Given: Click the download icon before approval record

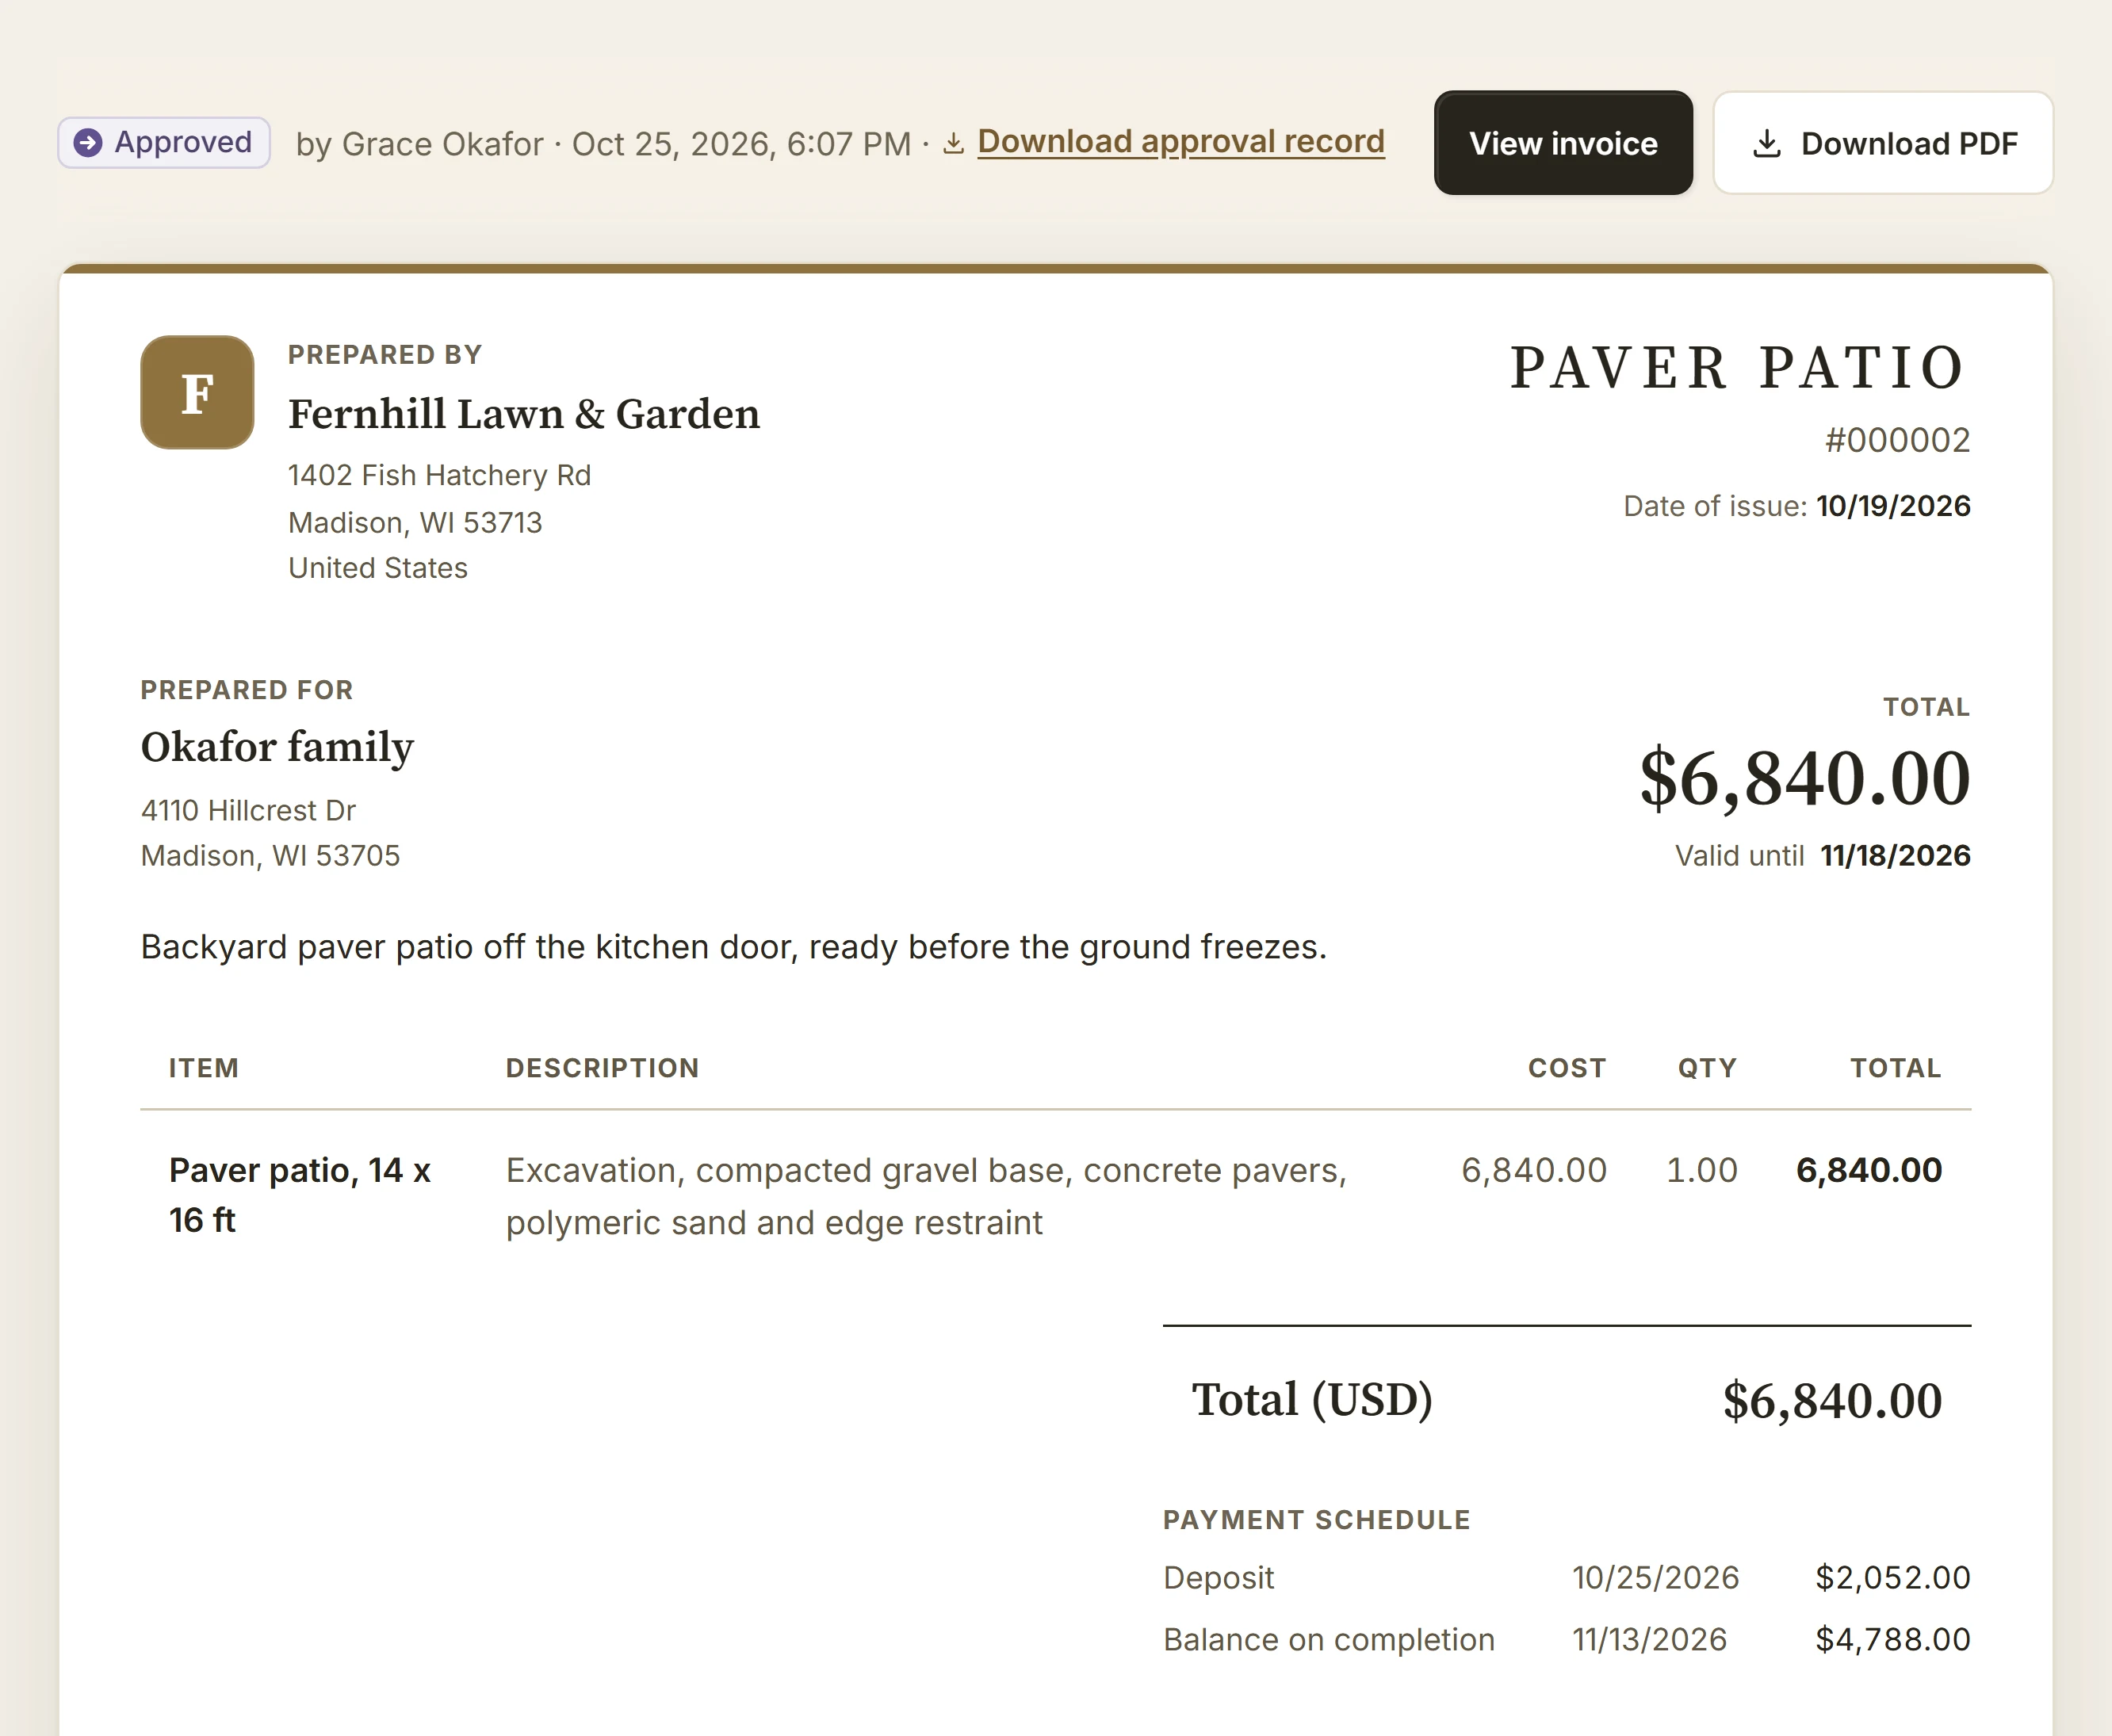Looking at the screenshot, I should [x=954, y=144].
